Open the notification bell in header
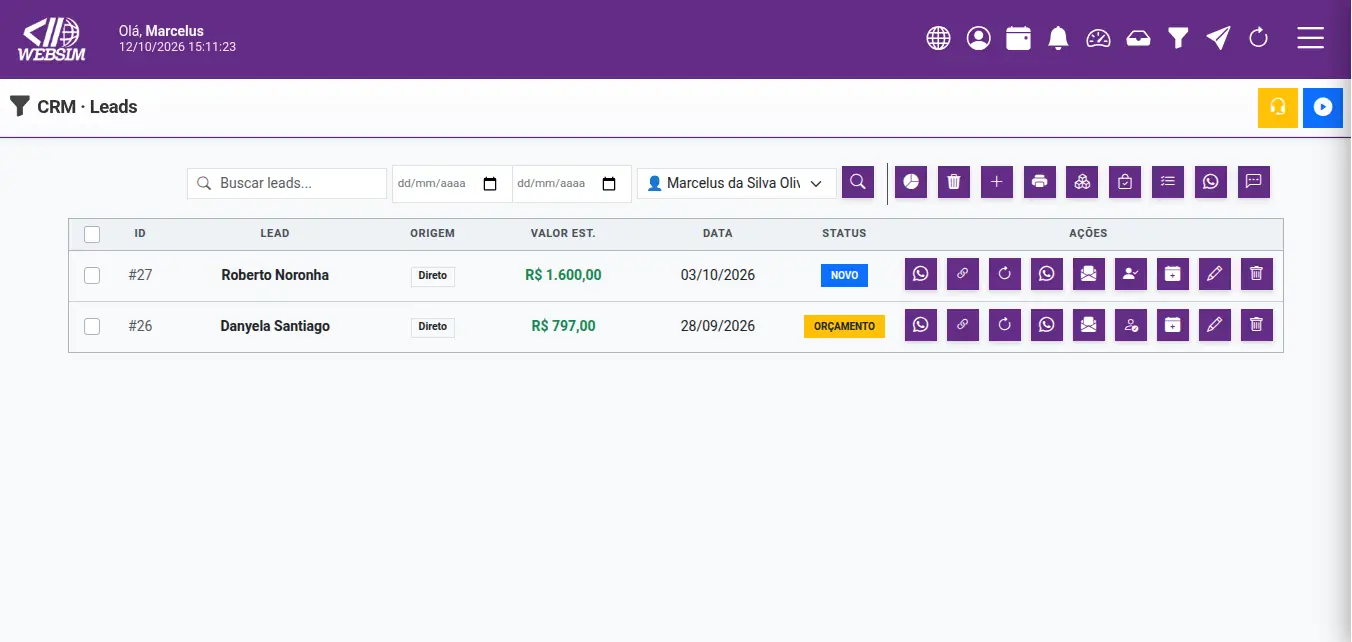The width and height of the screenshot is (1352, 642). (1058, 39)
